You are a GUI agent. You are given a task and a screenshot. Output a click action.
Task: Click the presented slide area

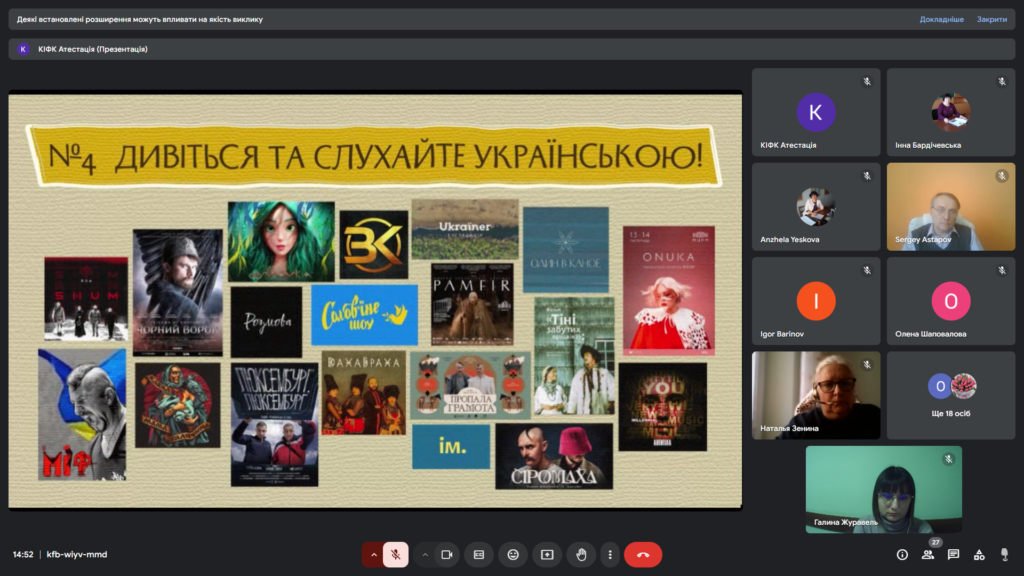point(375,300)
